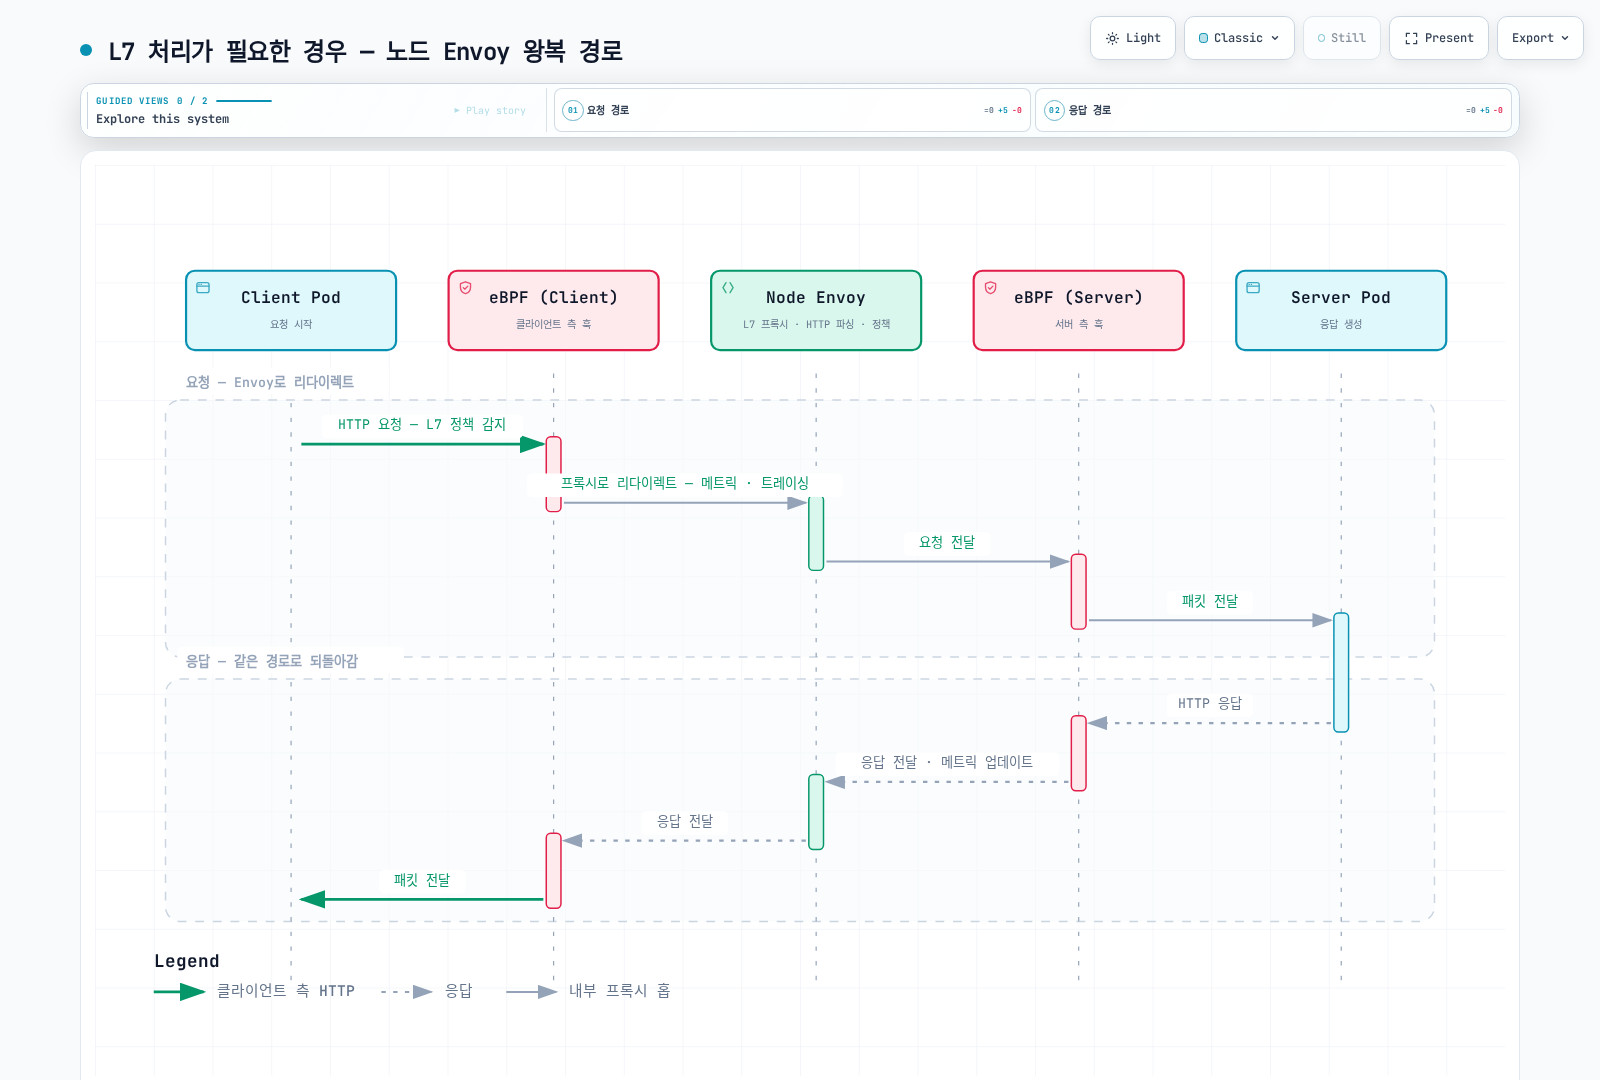The width and height of the screenshot is (1600, 1080).
Task: Select guided view 01 요청 경로
Action: click(x=792, y=110)
